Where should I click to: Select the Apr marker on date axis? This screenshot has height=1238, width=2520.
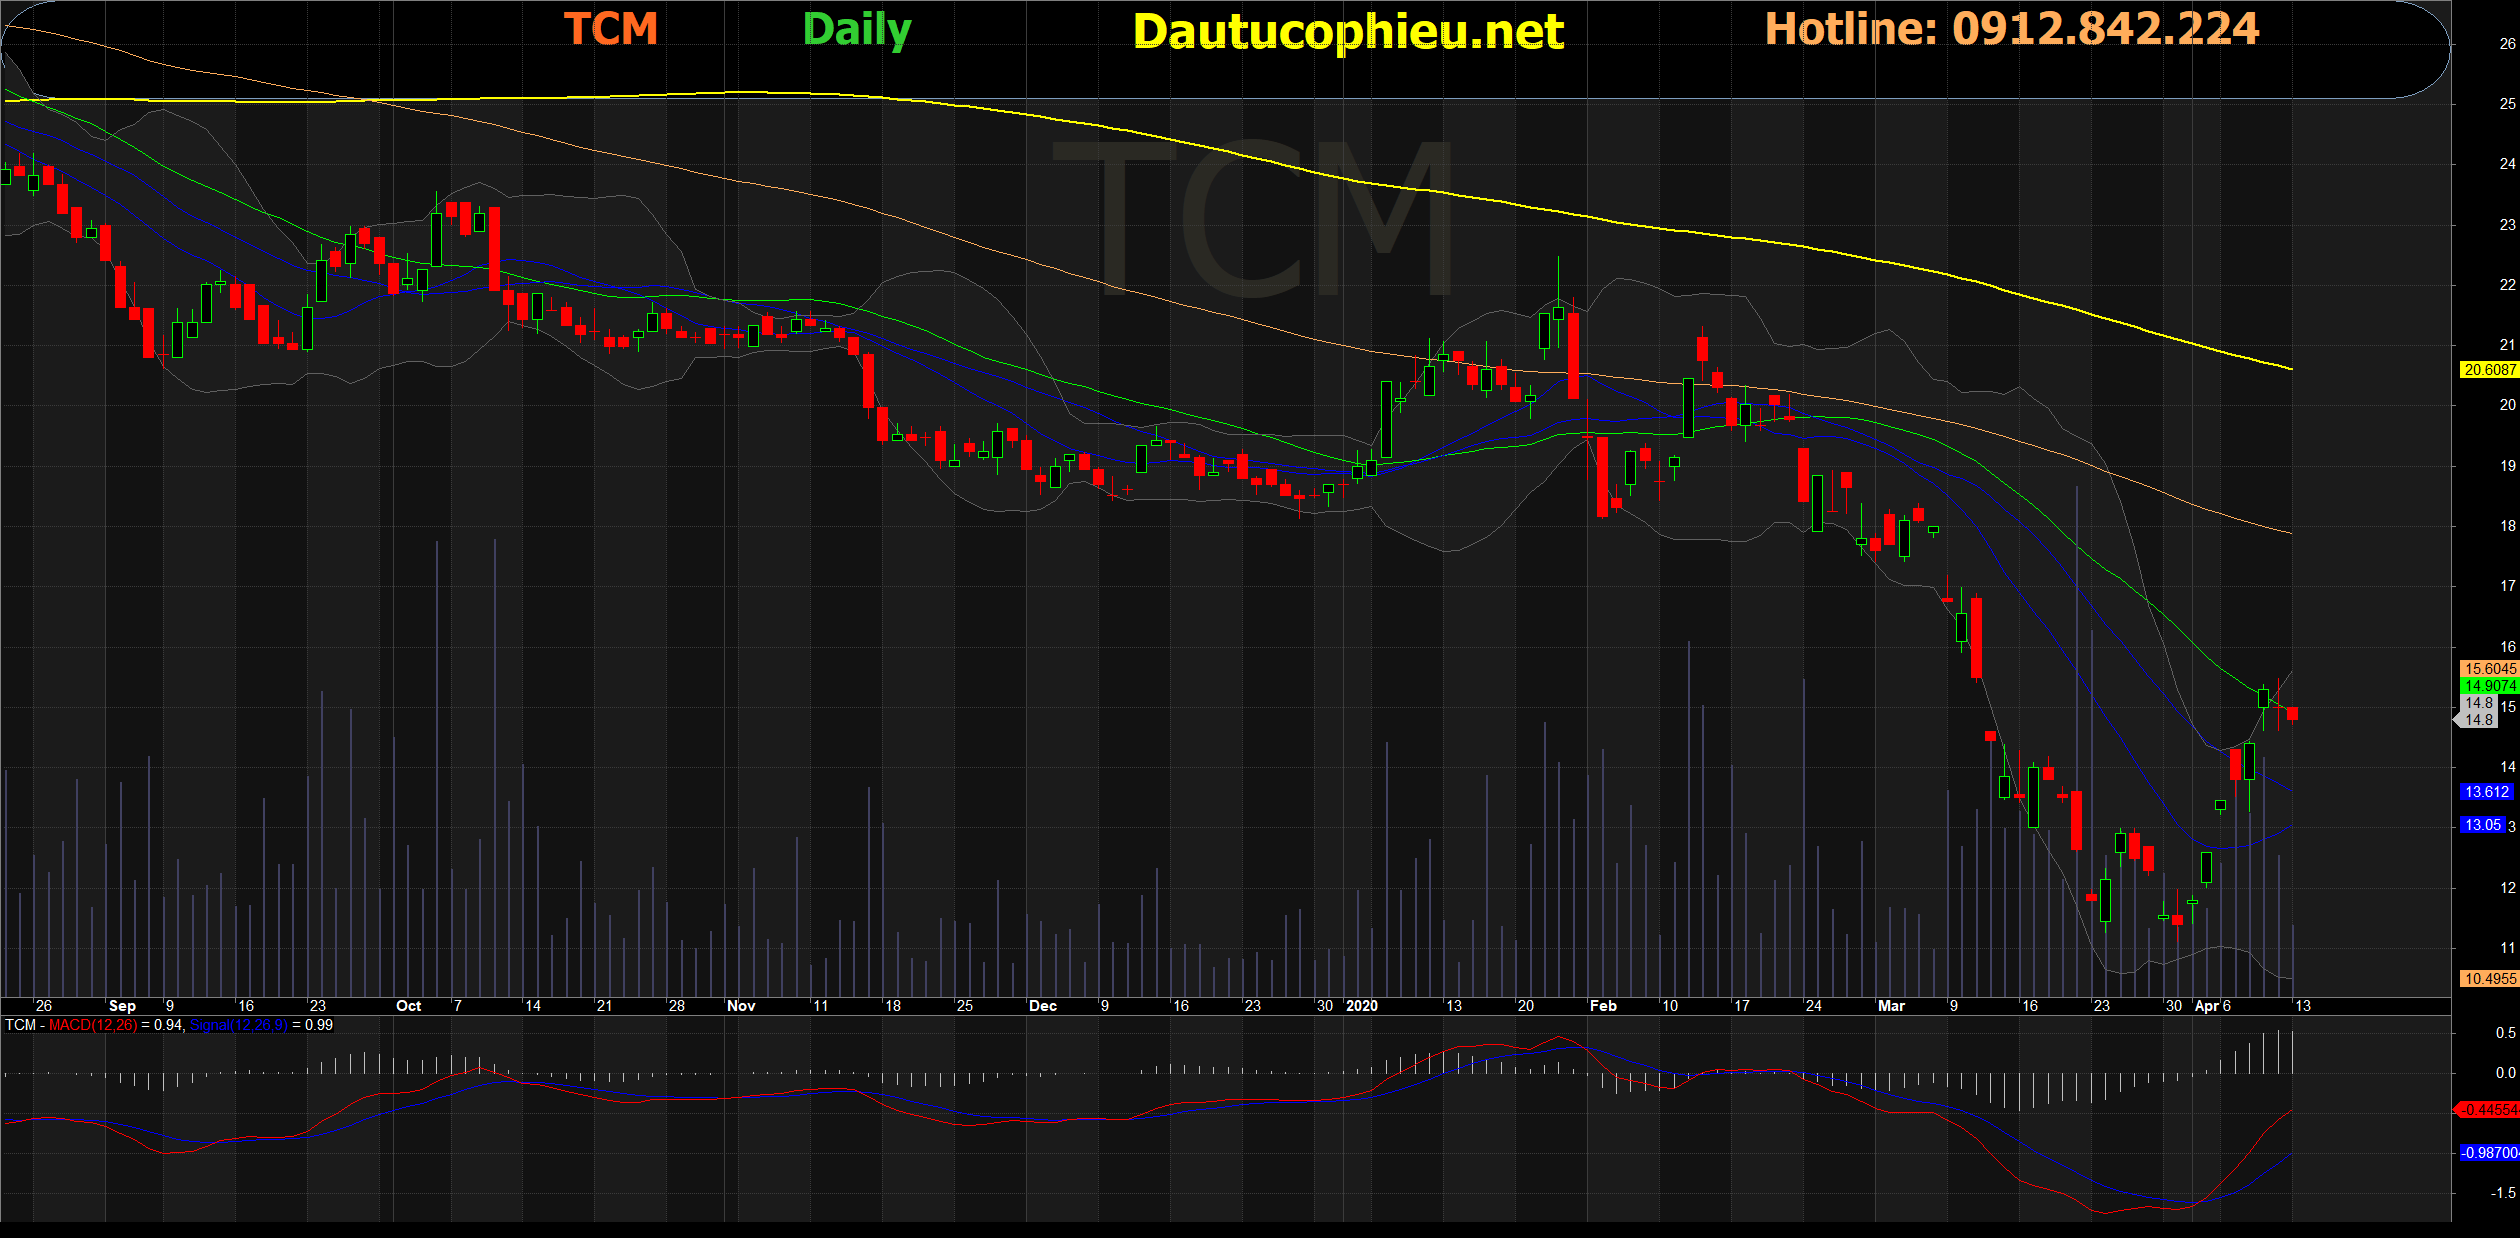[x=2206, y=1006]
